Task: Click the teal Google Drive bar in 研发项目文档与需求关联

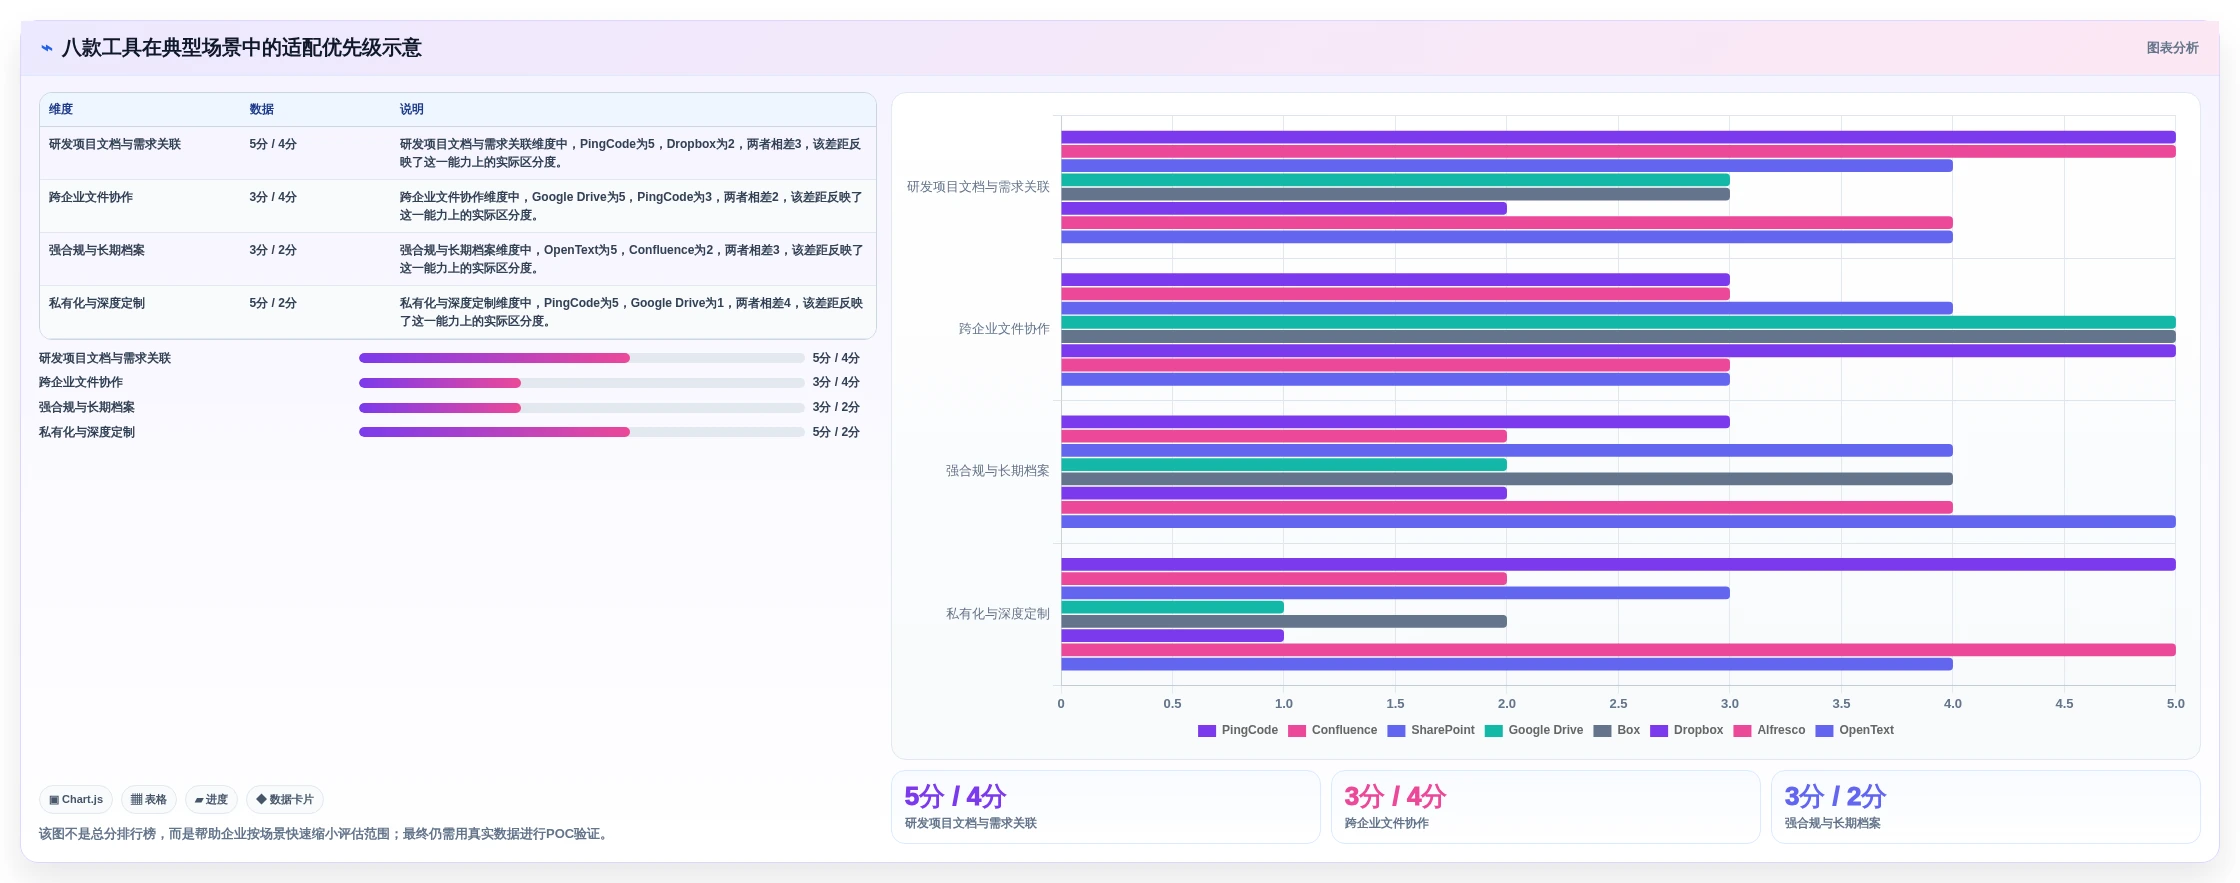Action: click(1395, 180)
